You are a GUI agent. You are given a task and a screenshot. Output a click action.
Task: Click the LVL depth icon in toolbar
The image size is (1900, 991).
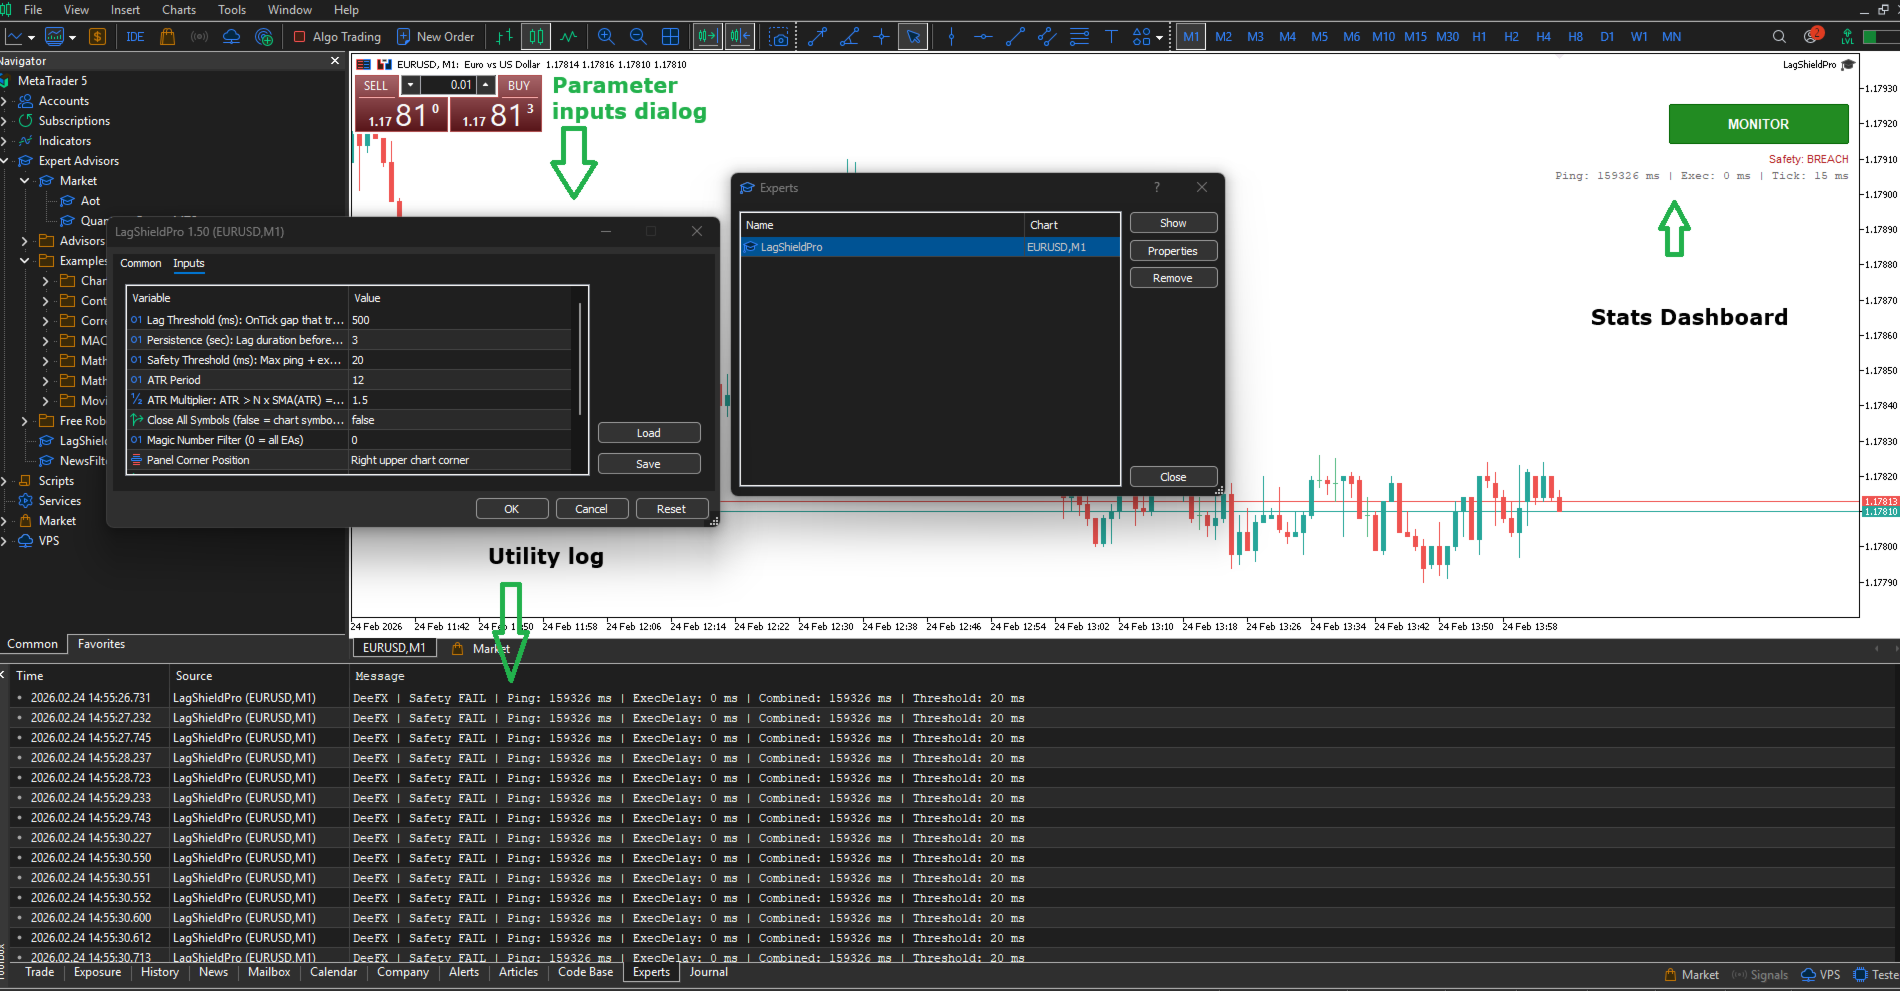pos(1847,37)
